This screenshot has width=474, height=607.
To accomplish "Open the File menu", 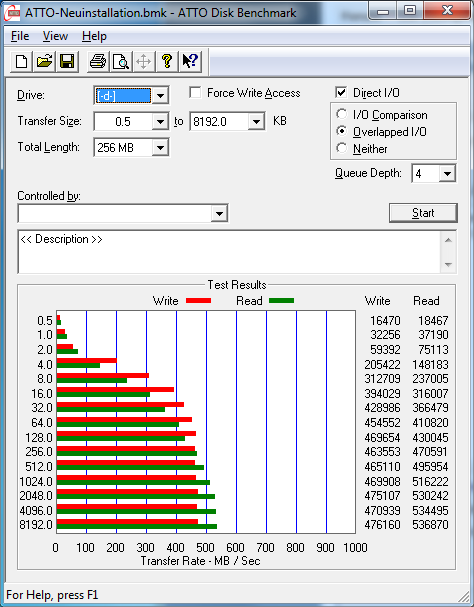I will [20, 36].
